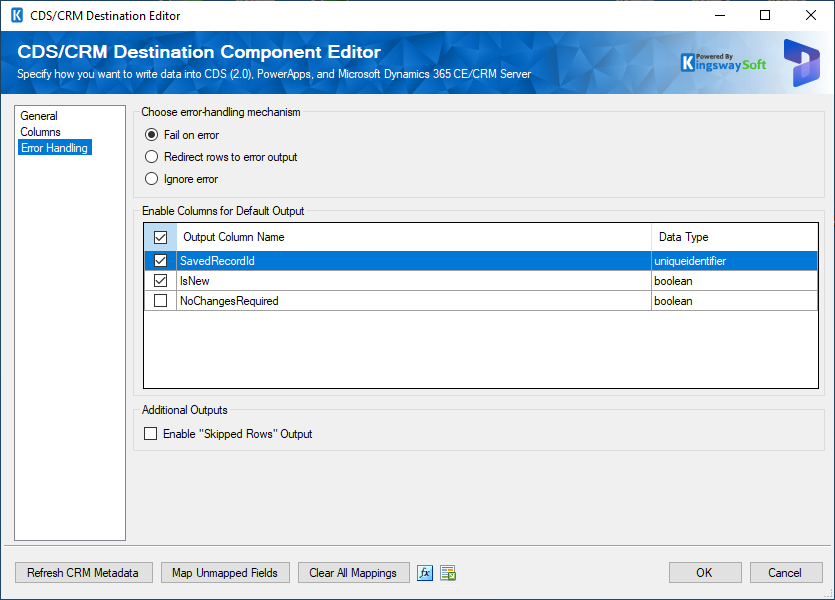Close the CDS/CRM Destination Editor window
The image size is (835, 600).
tap(811, 15)
